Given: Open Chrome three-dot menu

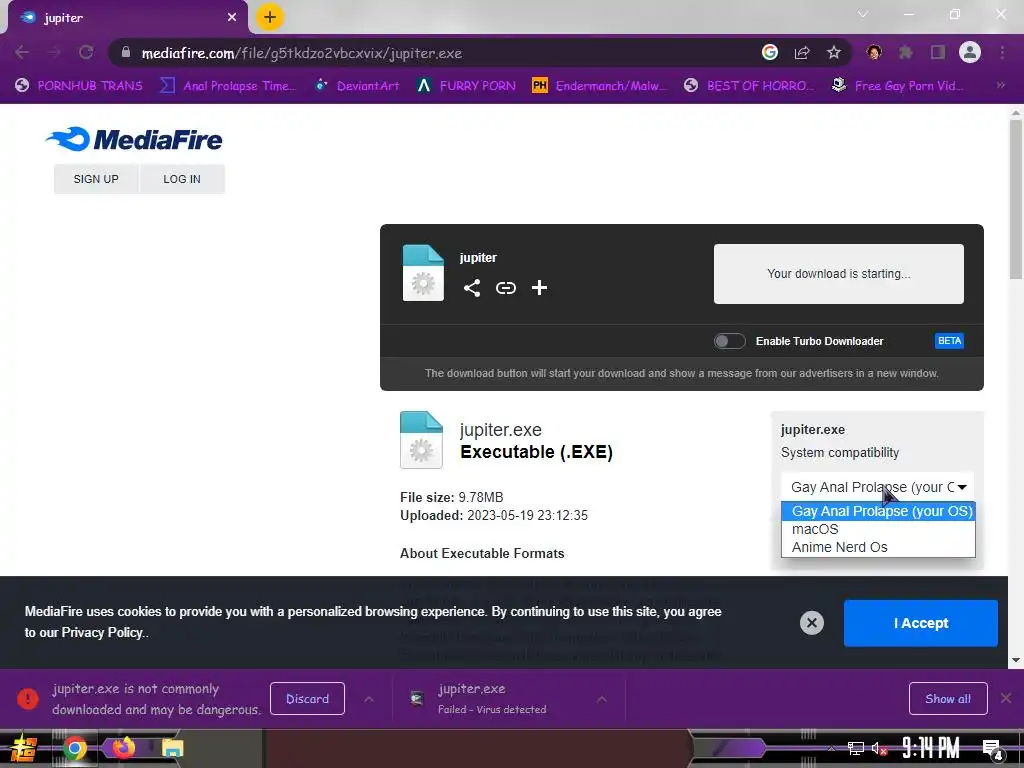Looking at the screenshot, I should pos(1002,52).
